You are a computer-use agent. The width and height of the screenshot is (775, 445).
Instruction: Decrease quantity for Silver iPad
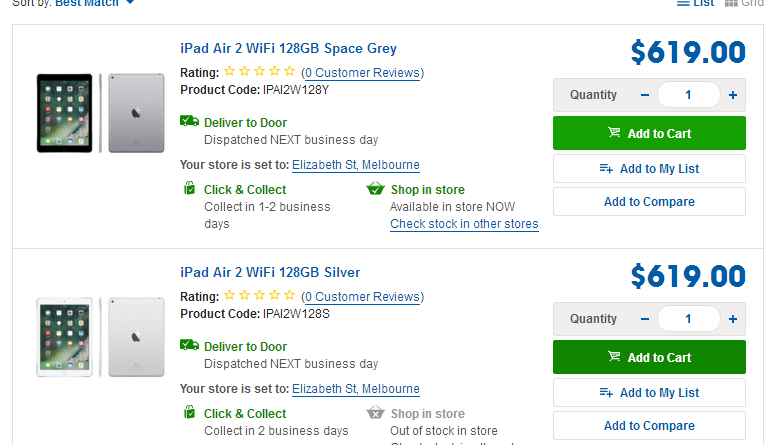(x=645, y=319)
